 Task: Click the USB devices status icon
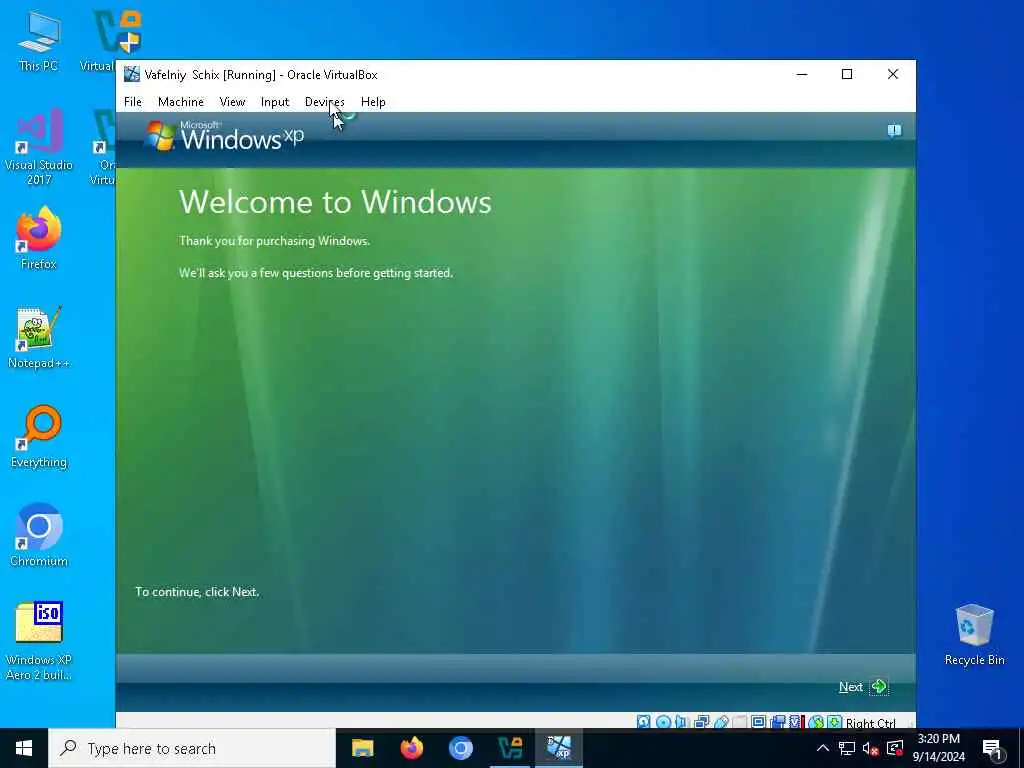pyautogui.click(x=721, y=722)
